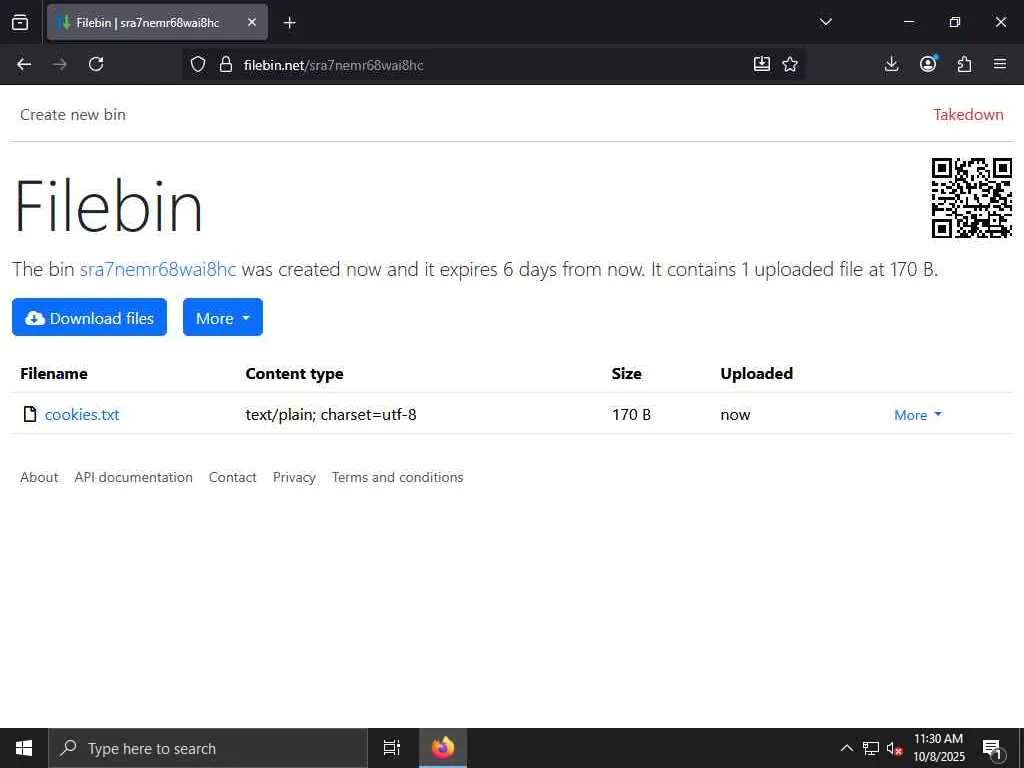Click the taskbar search box
This screenshot has height=768, width=1024.
tap(208, 748)
